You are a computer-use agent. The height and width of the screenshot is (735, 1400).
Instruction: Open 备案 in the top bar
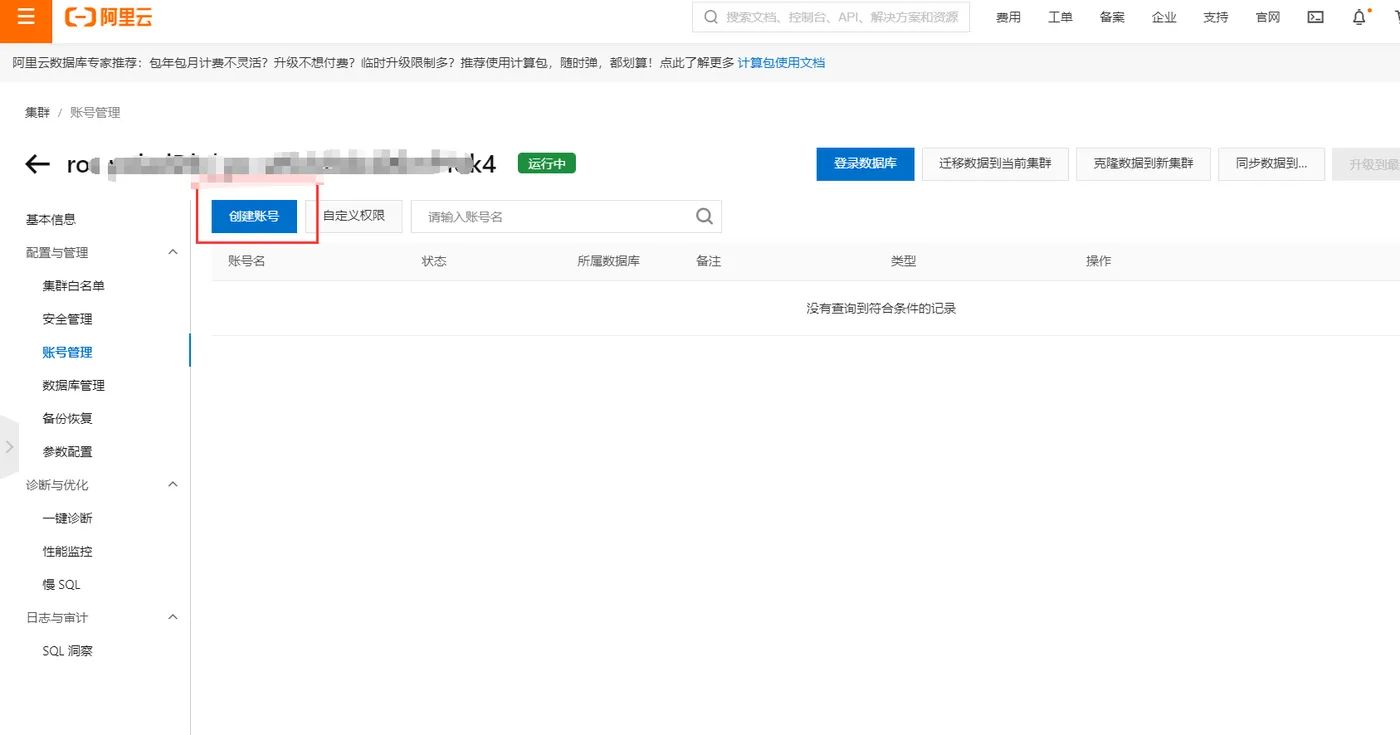pyautogui.click(x=1112, y=17)
